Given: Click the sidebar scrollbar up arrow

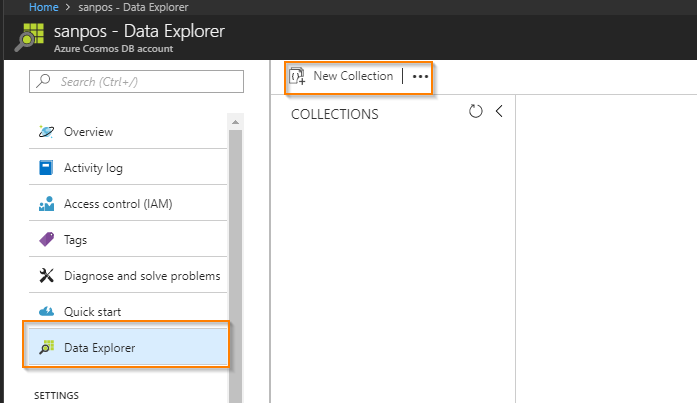Looking at the screenshot, I should (236, 122).
